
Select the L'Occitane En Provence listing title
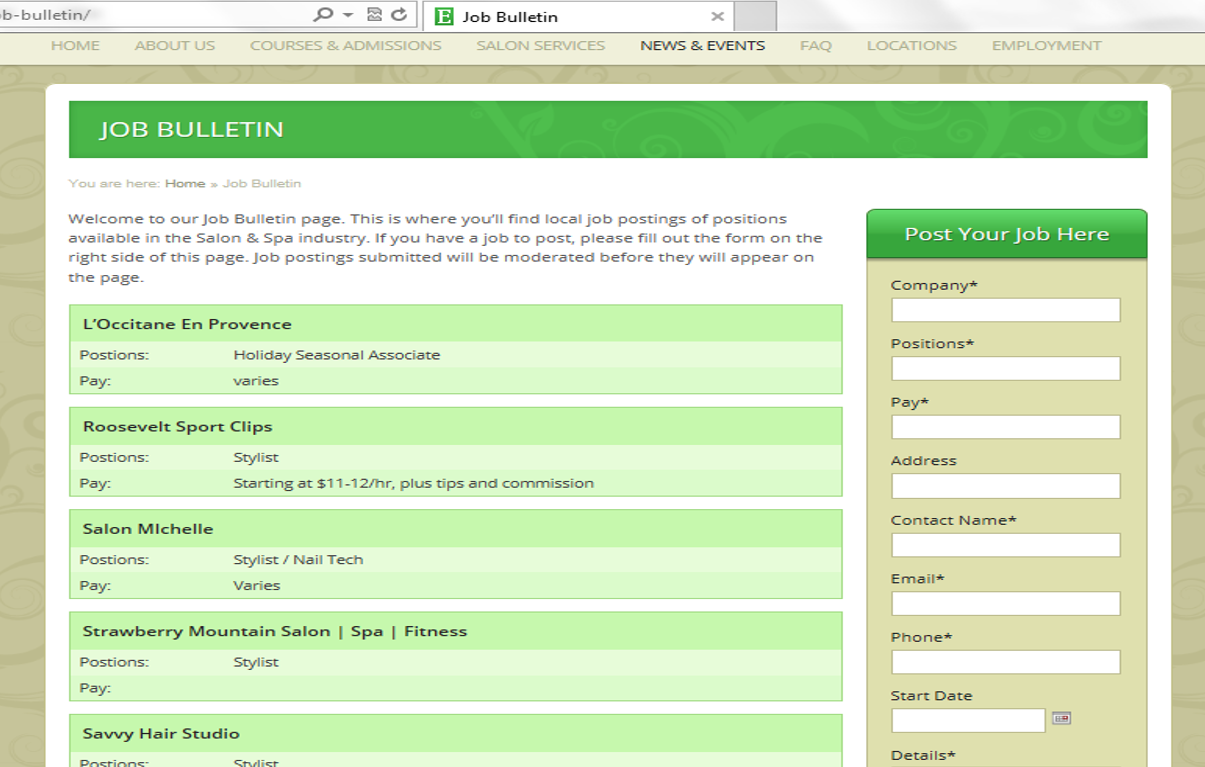pos(187,324)
